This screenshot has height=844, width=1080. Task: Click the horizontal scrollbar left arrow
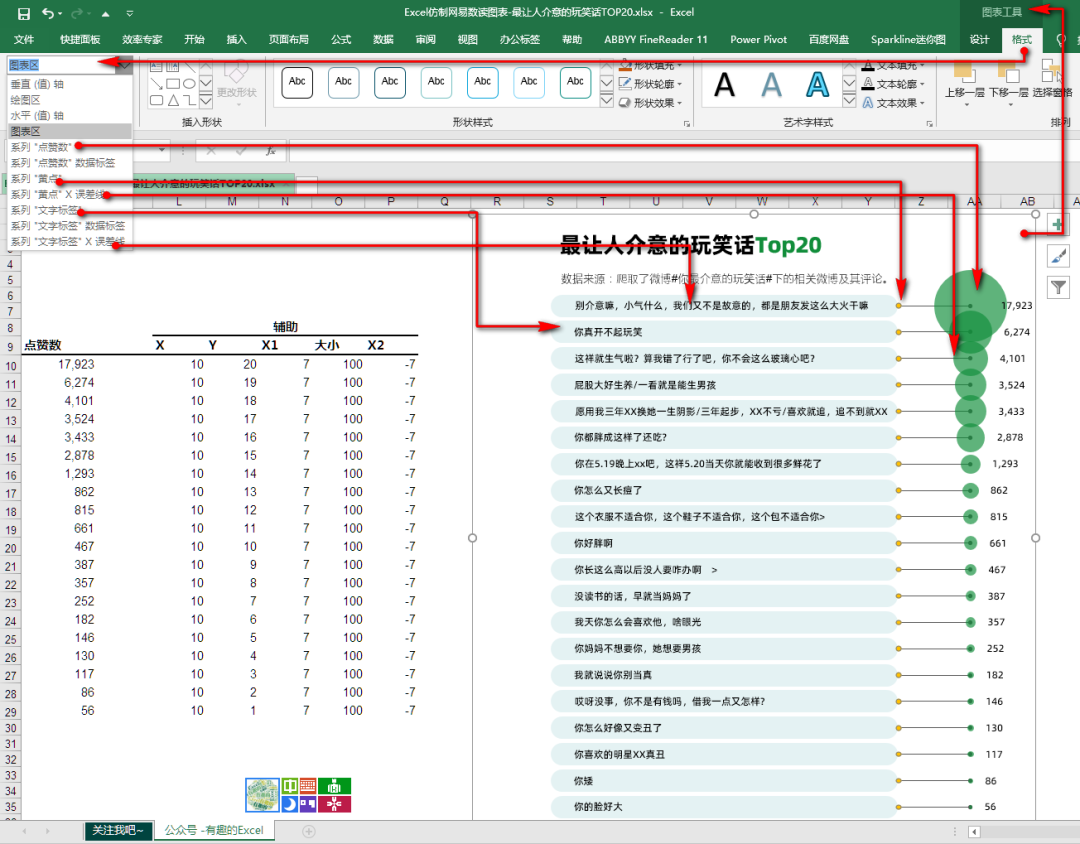coord(974,832)
